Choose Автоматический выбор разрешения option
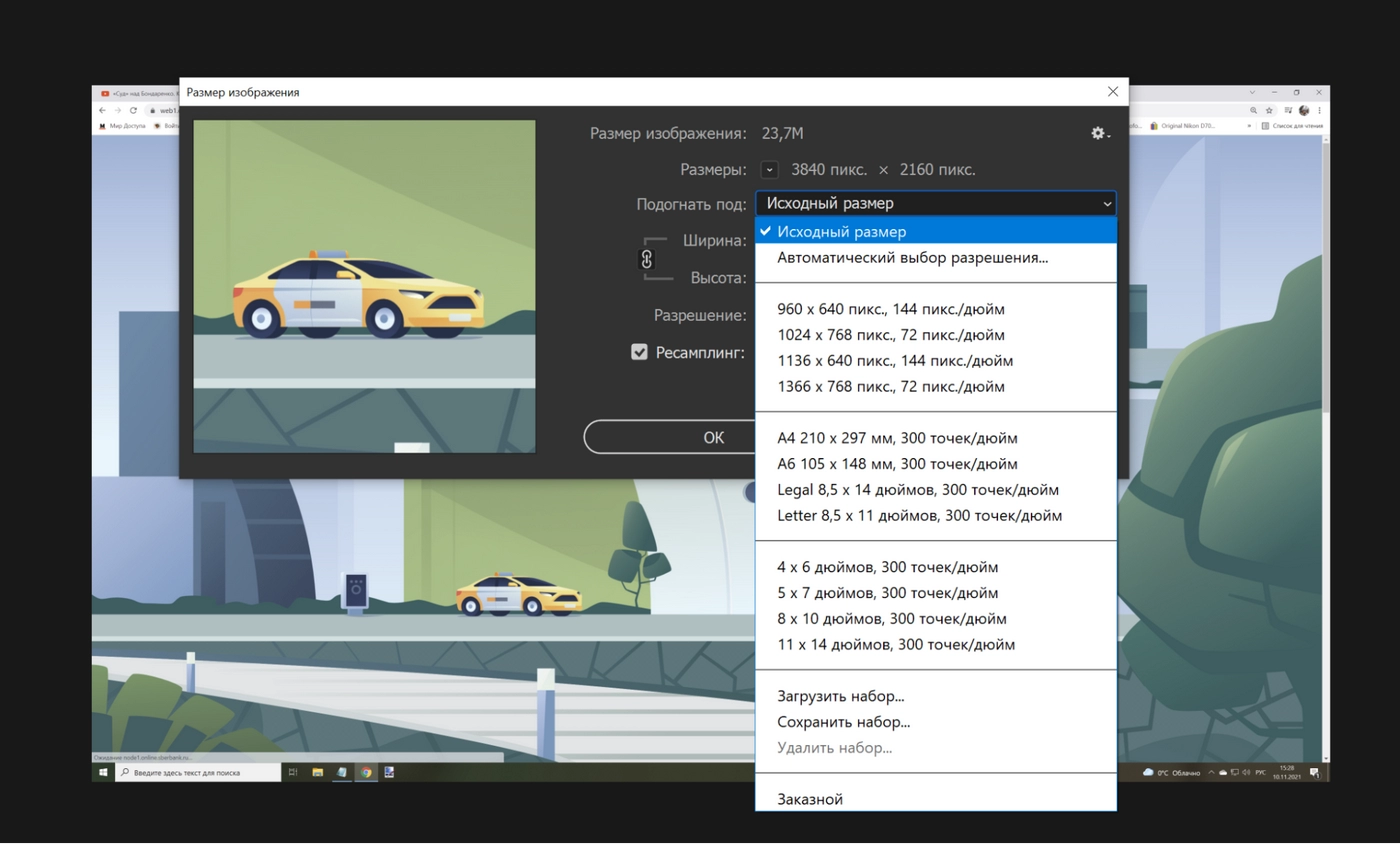Image resolution: width=1400 pixels, height=844 pixels. point(935,257)
